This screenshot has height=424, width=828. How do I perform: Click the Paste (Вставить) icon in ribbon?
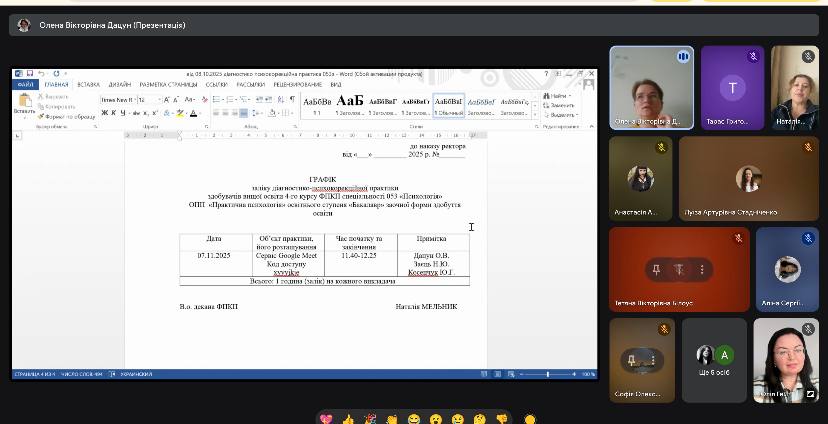(24, 104)
